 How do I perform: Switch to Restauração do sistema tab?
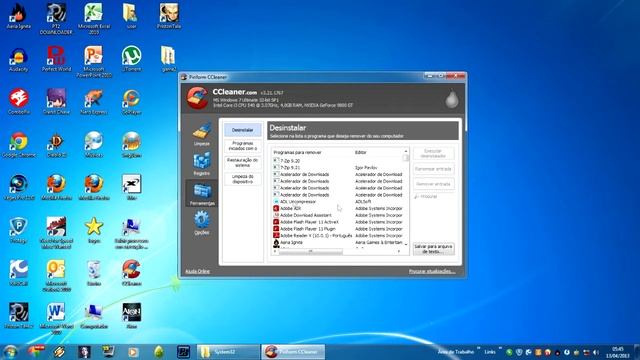pyautogui.click(x=242, y=162)
